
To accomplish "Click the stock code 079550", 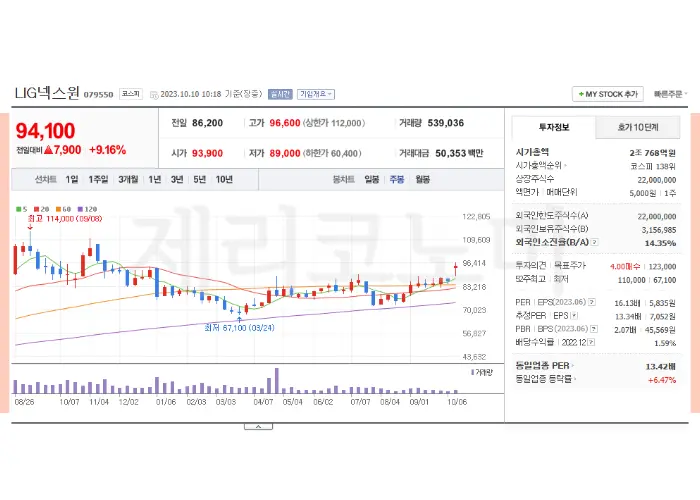I will pyautogui.click(x=99, y=95).
